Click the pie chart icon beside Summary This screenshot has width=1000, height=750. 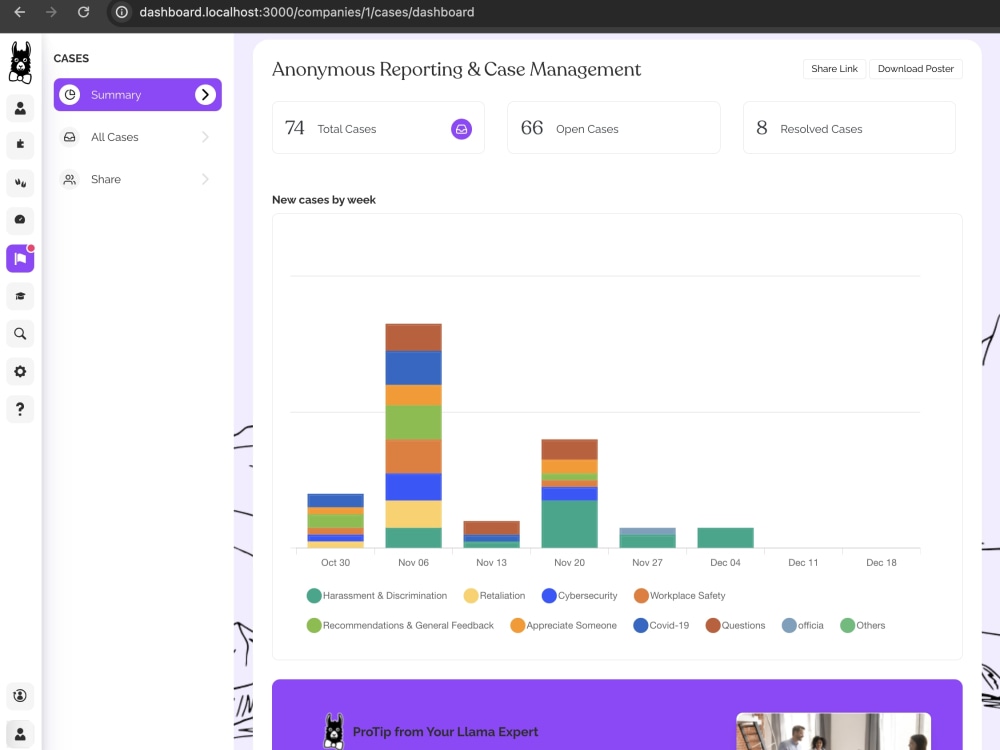click(70, 94)
